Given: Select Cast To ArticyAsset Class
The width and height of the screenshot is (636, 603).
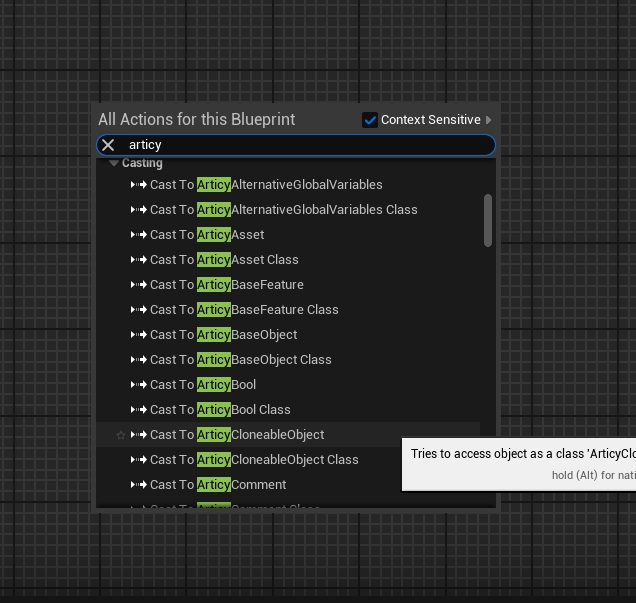Looking at the screenshot, I should click(x=224, y=260).
